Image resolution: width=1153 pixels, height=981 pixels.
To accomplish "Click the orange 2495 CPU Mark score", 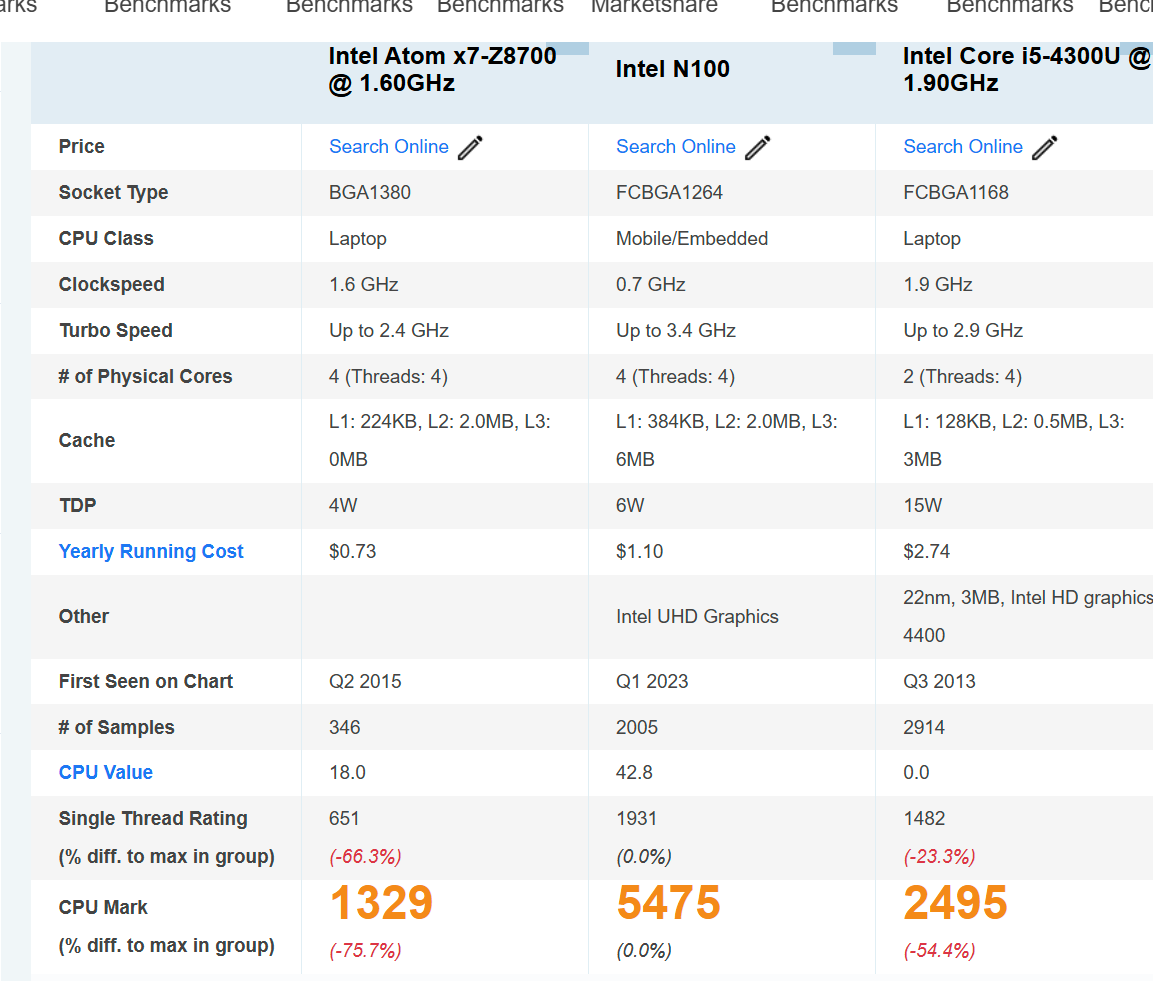I will point(955,902).
